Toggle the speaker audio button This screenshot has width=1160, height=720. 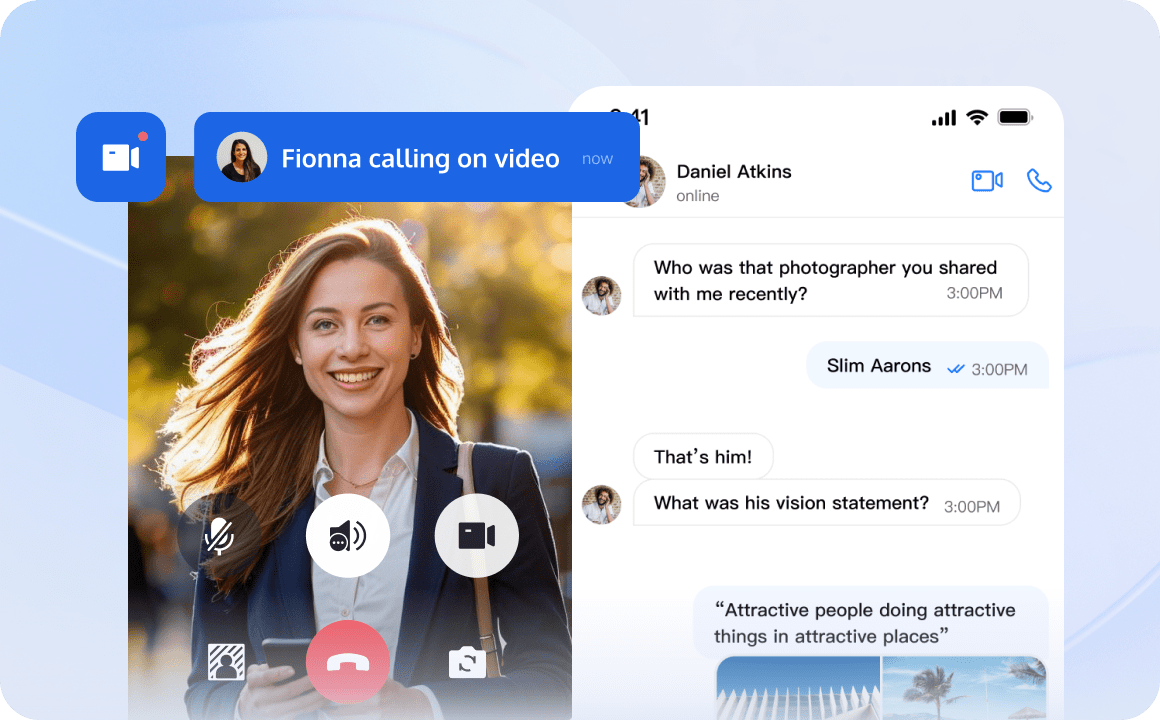pyautogui.click(x=348, y=536)
